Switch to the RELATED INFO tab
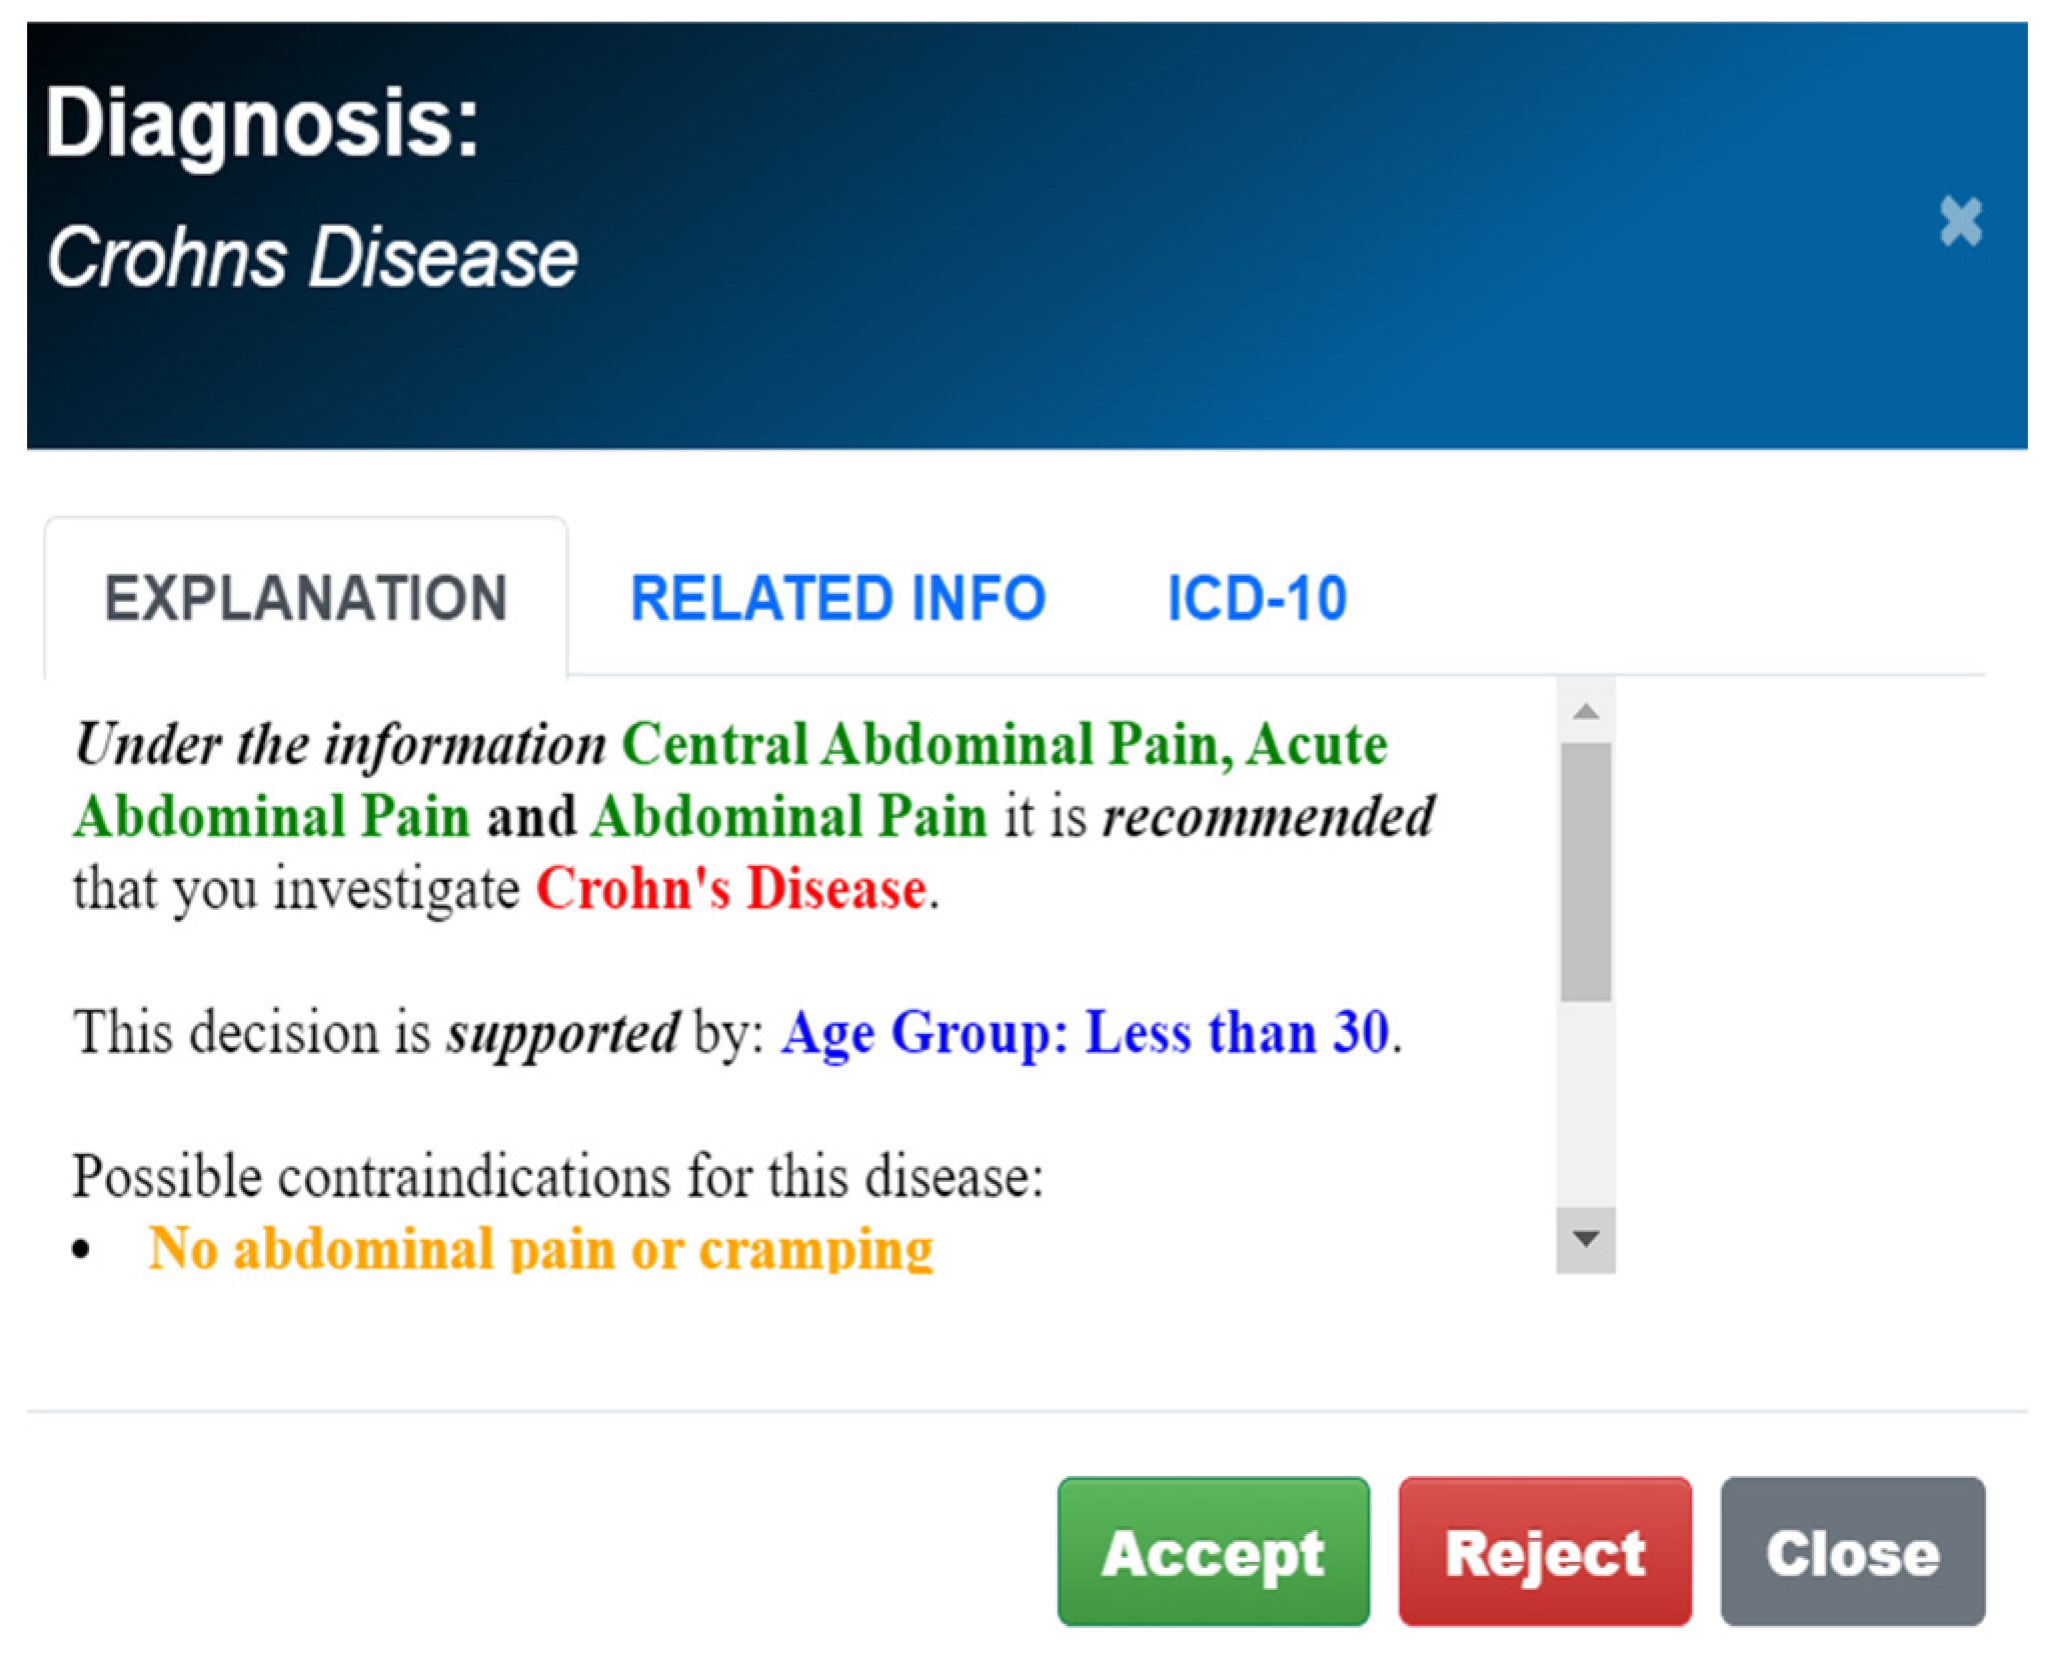The width and height of the screenshot is (2049, 1653). [837, 598]
